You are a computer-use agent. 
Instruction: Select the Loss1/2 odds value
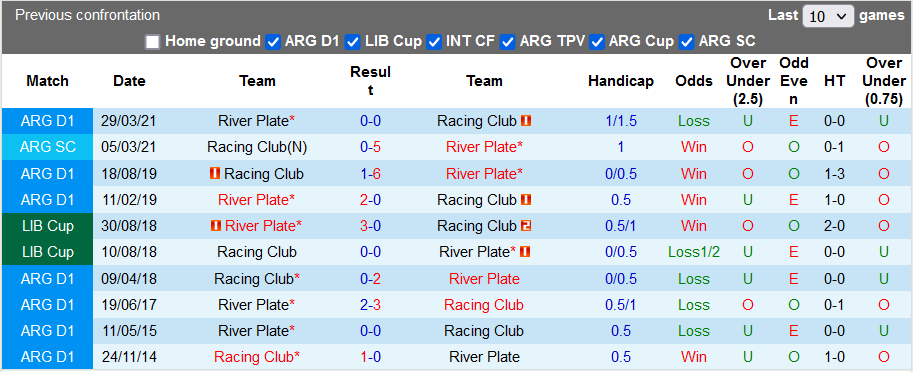click(x=693, y=252)
